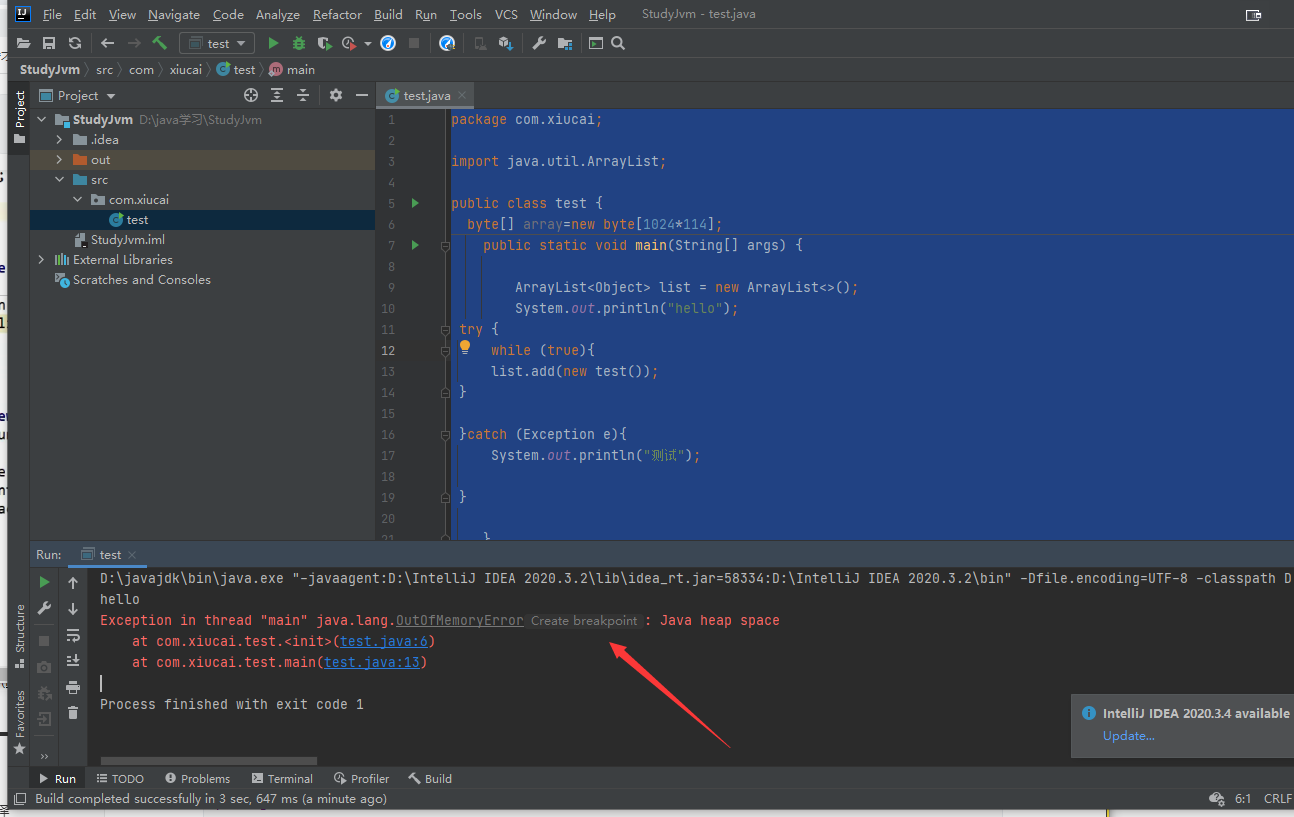Click Select Opened File target icon in Project panel

(251, 95)
